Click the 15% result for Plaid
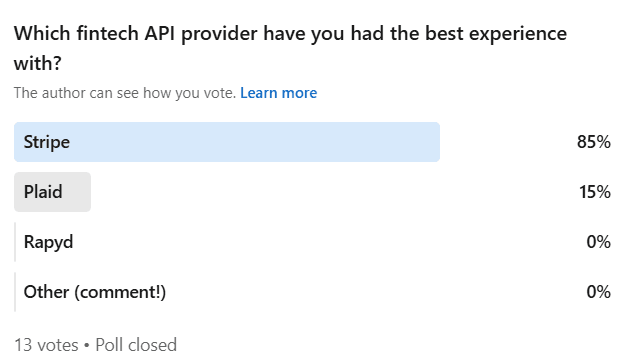 (595, 192)
